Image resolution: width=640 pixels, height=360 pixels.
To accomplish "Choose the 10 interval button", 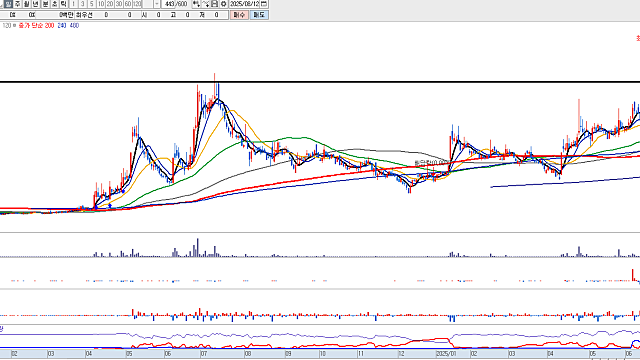I will tap(100, 4).
